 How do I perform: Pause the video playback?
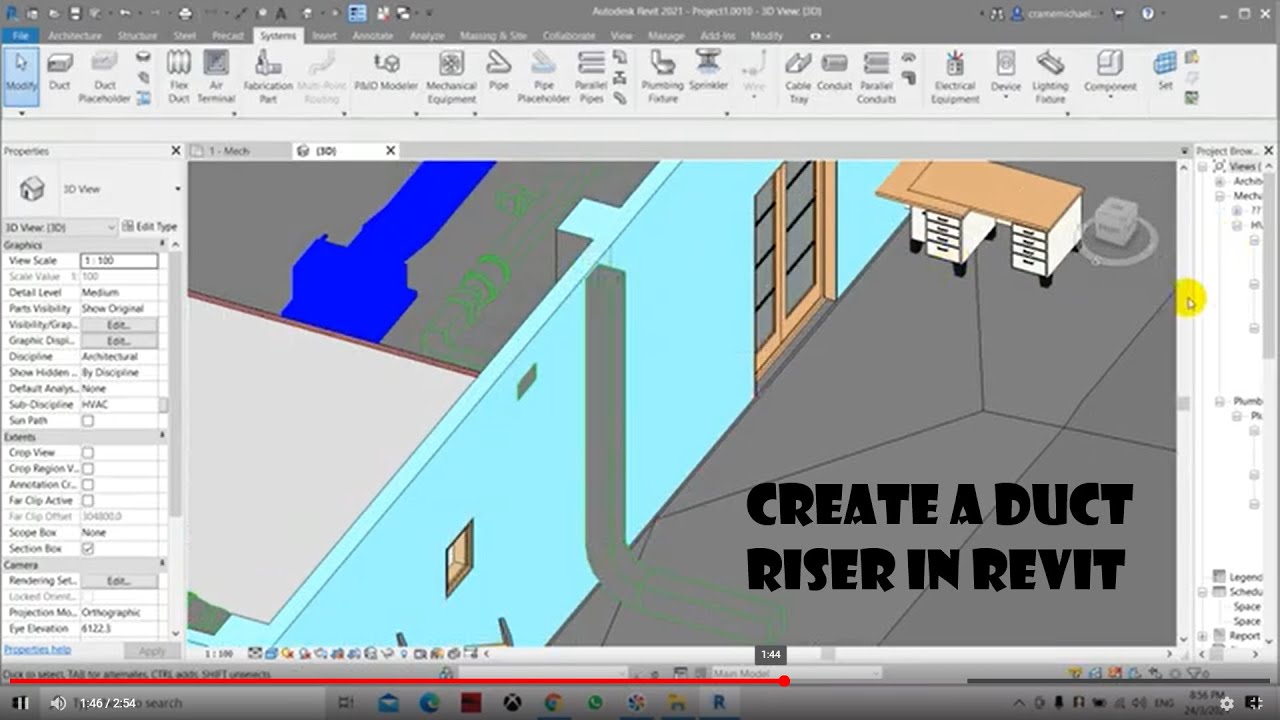click(x=21, y=703)
